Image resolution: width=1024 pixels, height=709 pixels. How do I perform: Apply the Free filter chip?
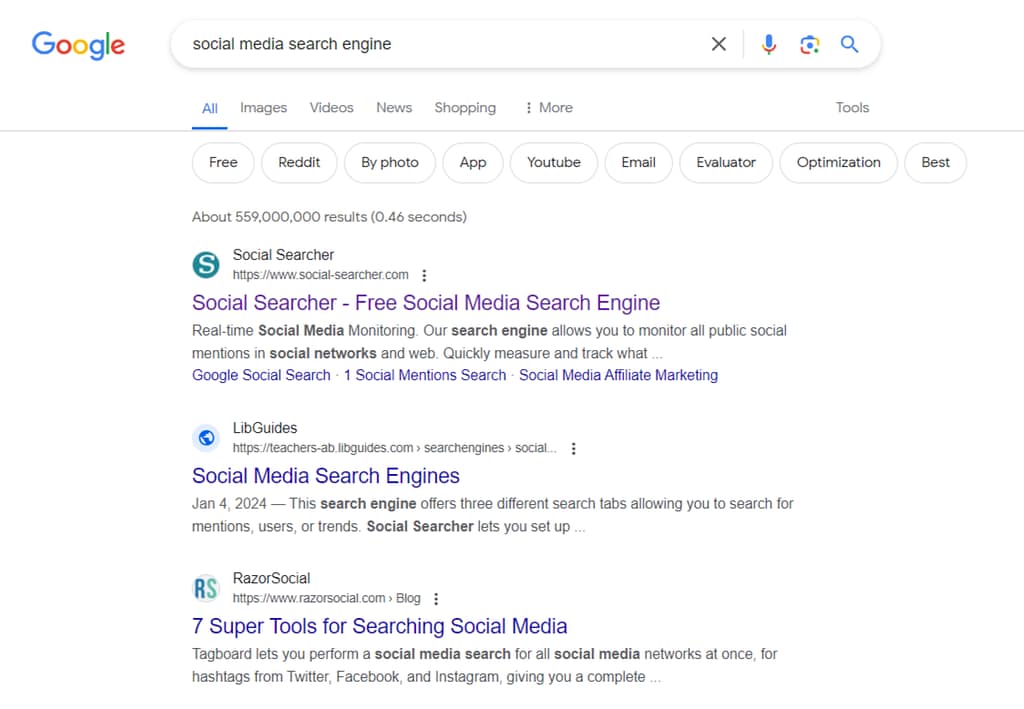point(223,163)
